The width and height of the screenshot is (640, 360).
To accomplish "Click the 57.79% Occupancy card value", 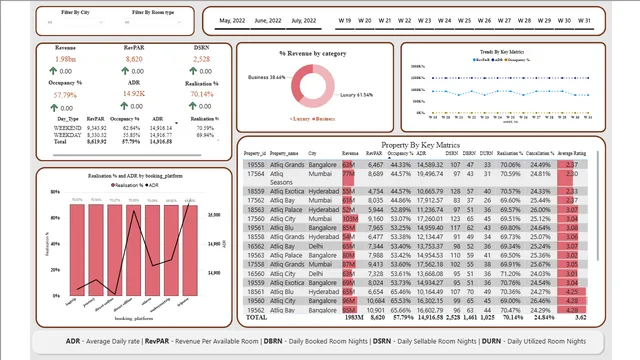I will point(65,95).
